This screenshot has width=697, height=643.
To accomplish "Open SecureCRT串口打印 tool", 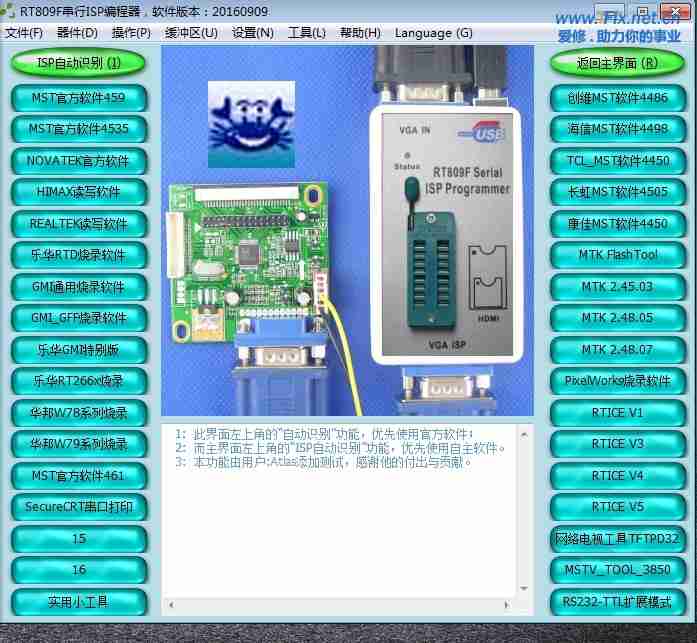I will click(x=79, y=507).
